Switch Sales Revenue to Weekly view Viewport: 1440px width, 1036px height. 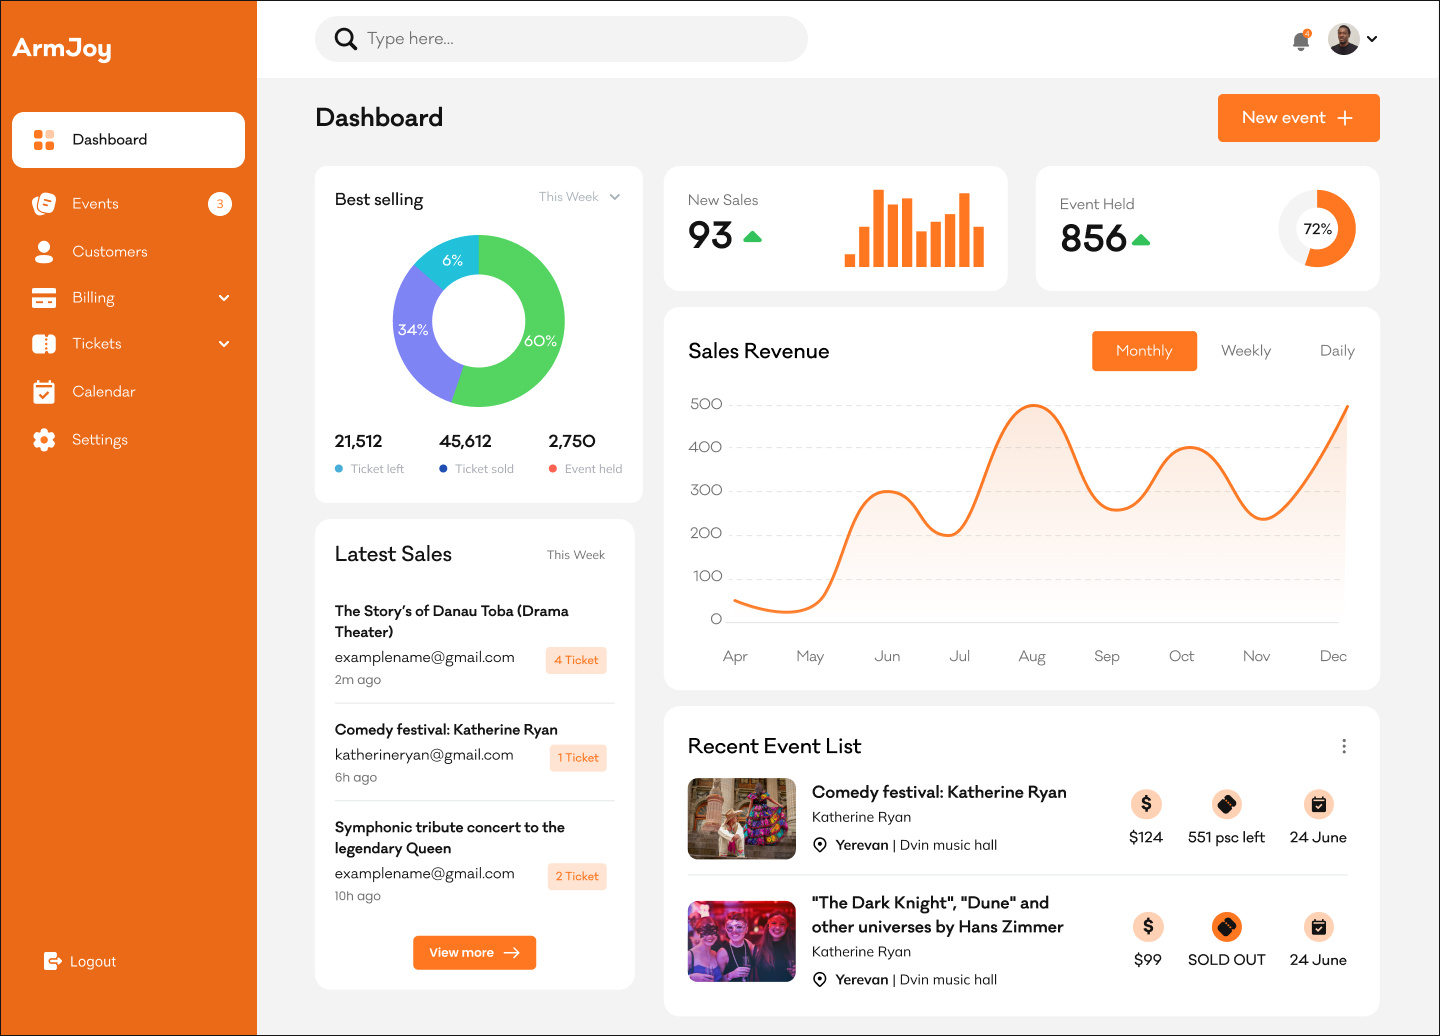[1245, 350]
